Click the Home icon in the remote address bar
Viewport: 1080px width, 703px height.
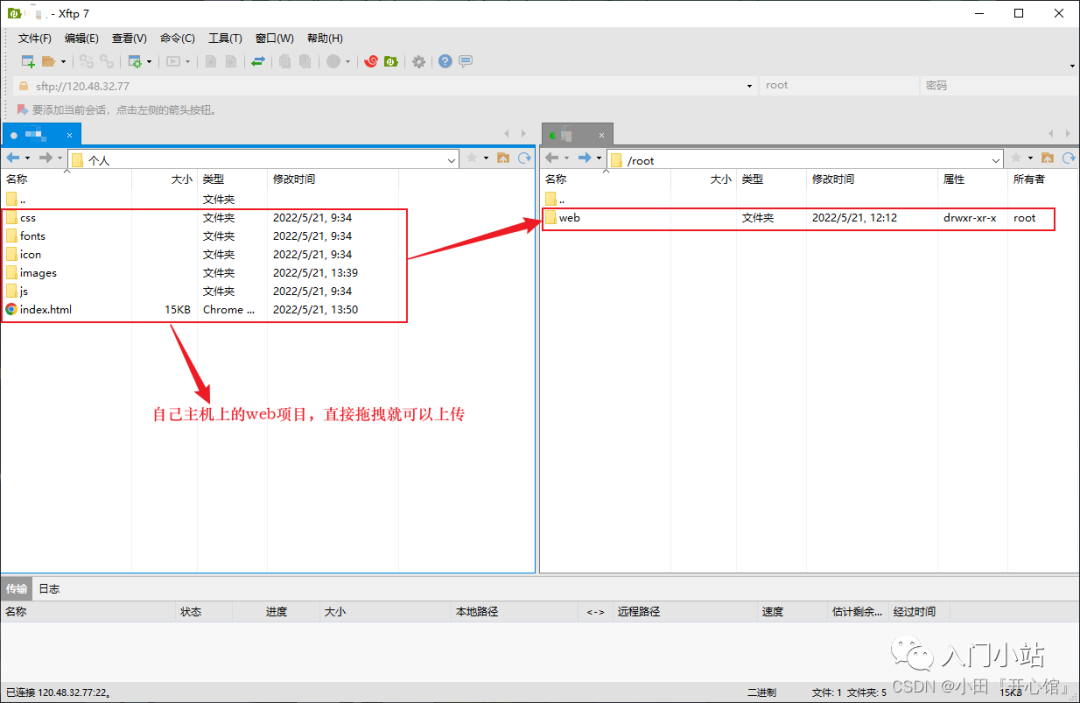(x=1046, y=158)
